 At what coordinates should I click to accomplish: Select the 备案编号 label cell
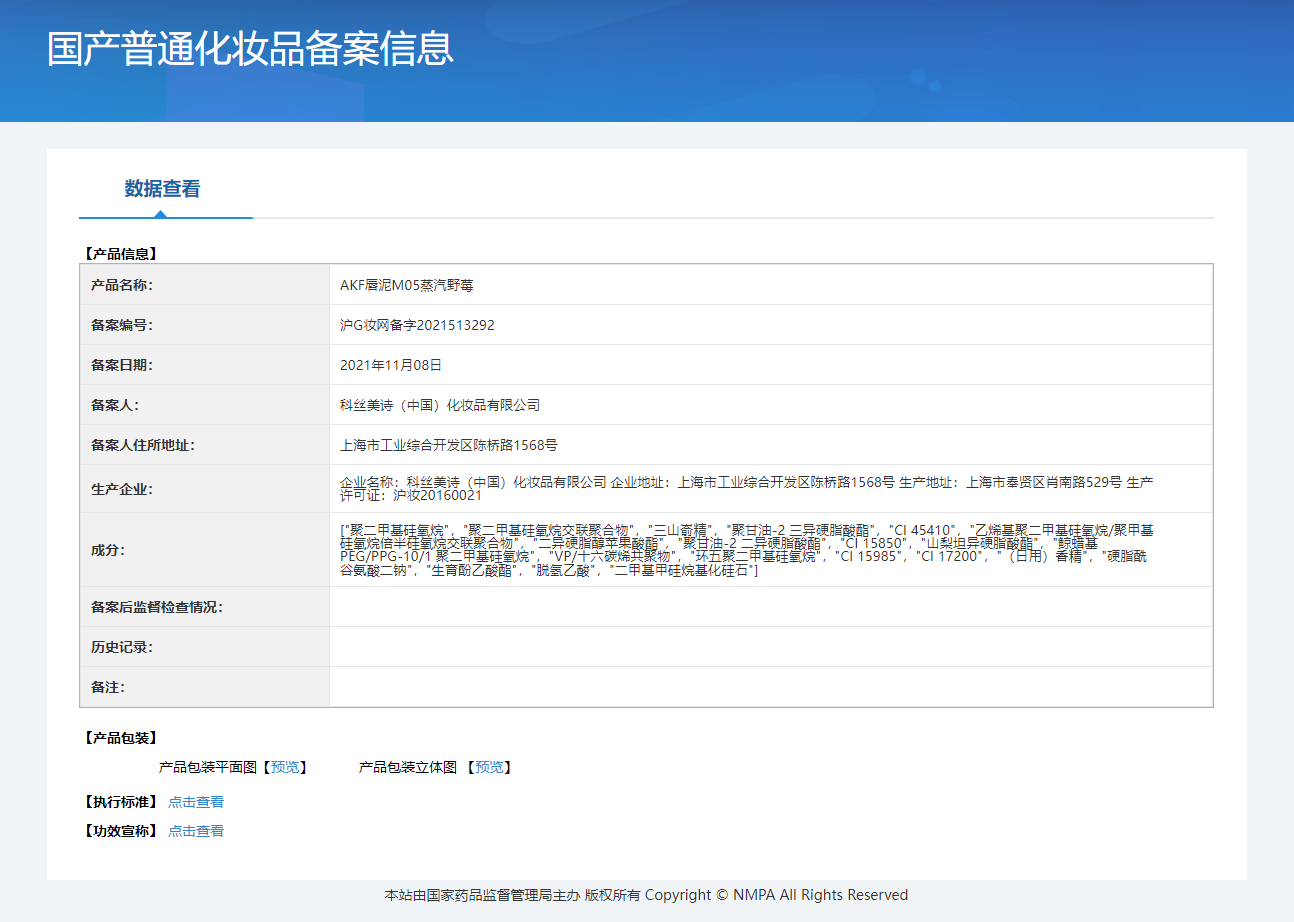tap(205, 325)
